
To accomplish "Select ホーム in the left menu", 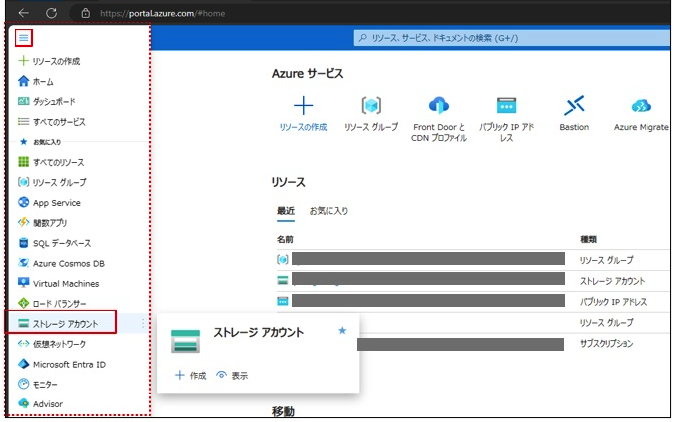I will (43, 81).
